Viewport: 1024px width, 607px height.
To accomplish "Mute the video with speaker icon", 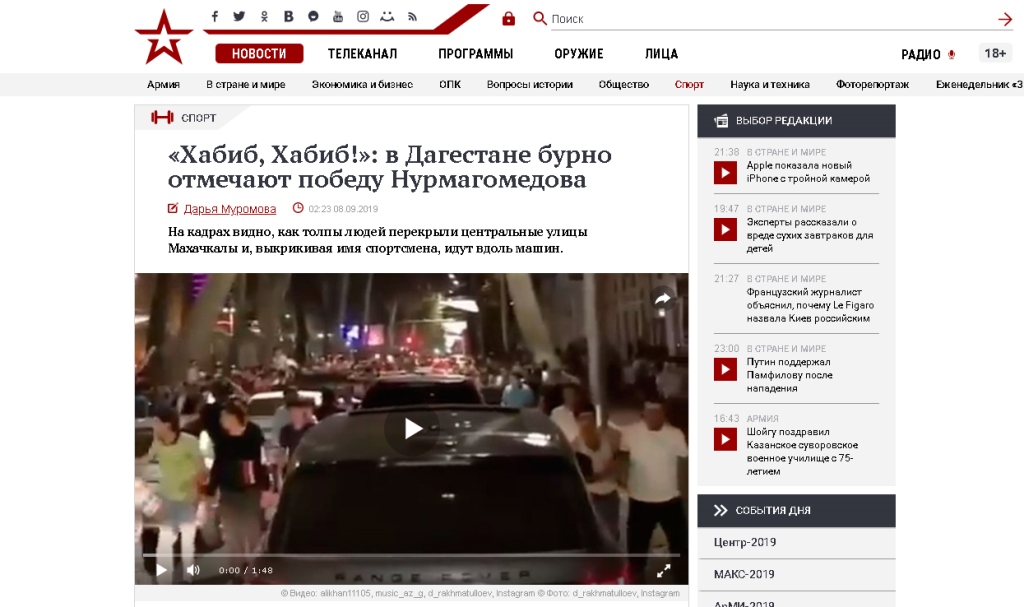I will coord(193,570).
